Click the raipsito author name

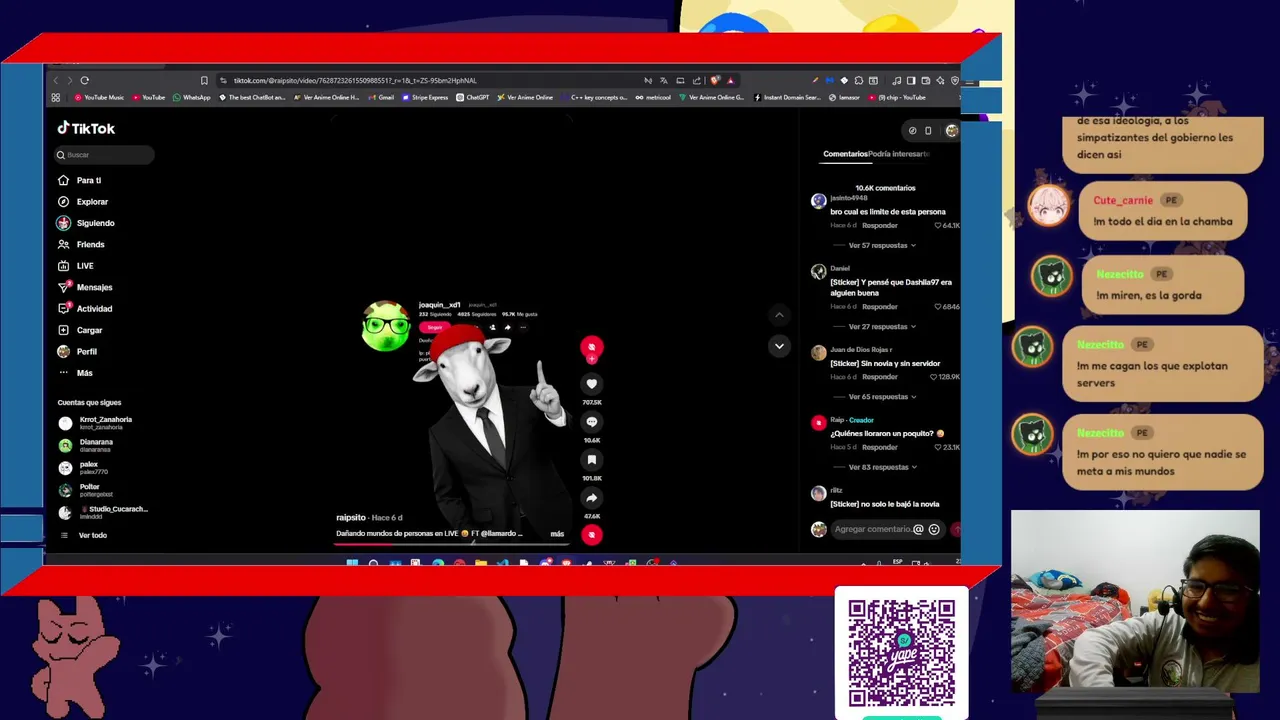(x=351, y=518)
